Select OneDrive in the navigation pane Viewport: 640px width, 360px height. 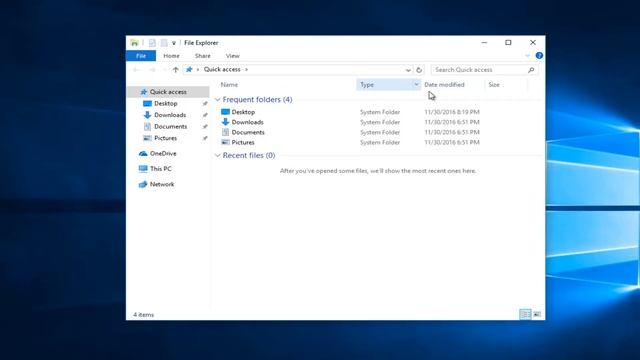coord(163,153)
